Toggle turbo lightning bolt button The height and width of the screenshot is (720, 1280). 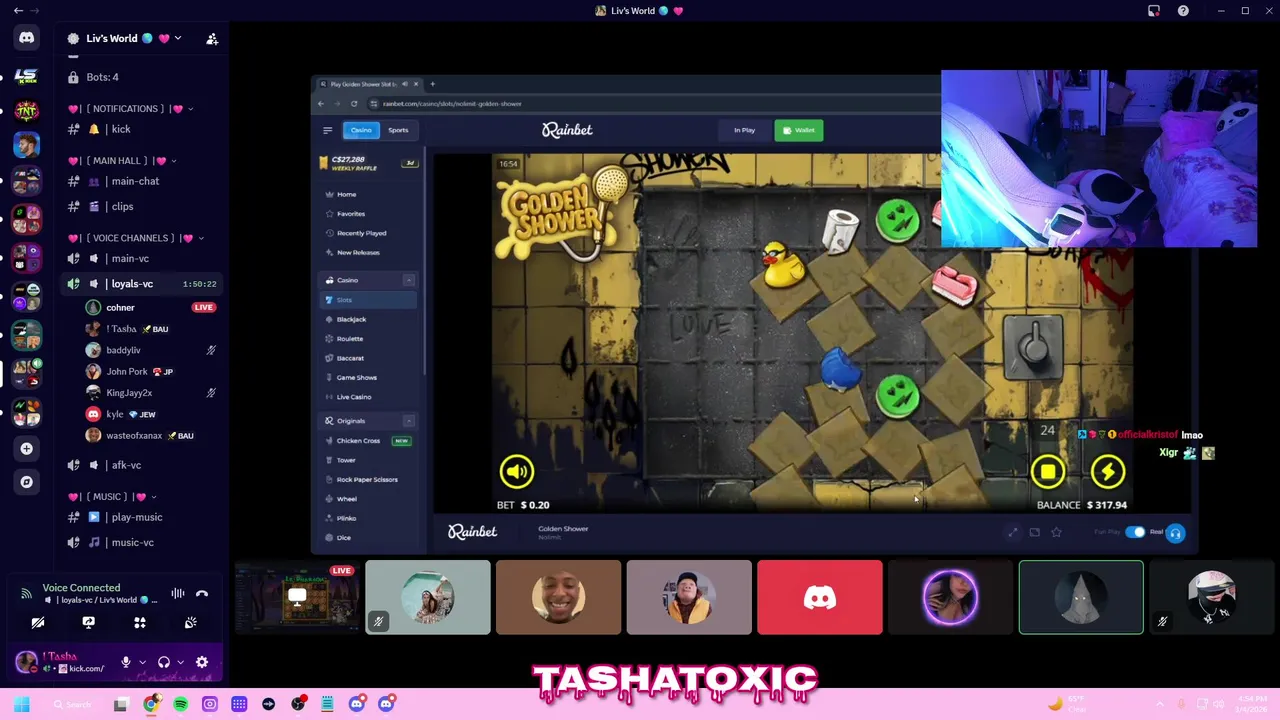(1108, 471)
